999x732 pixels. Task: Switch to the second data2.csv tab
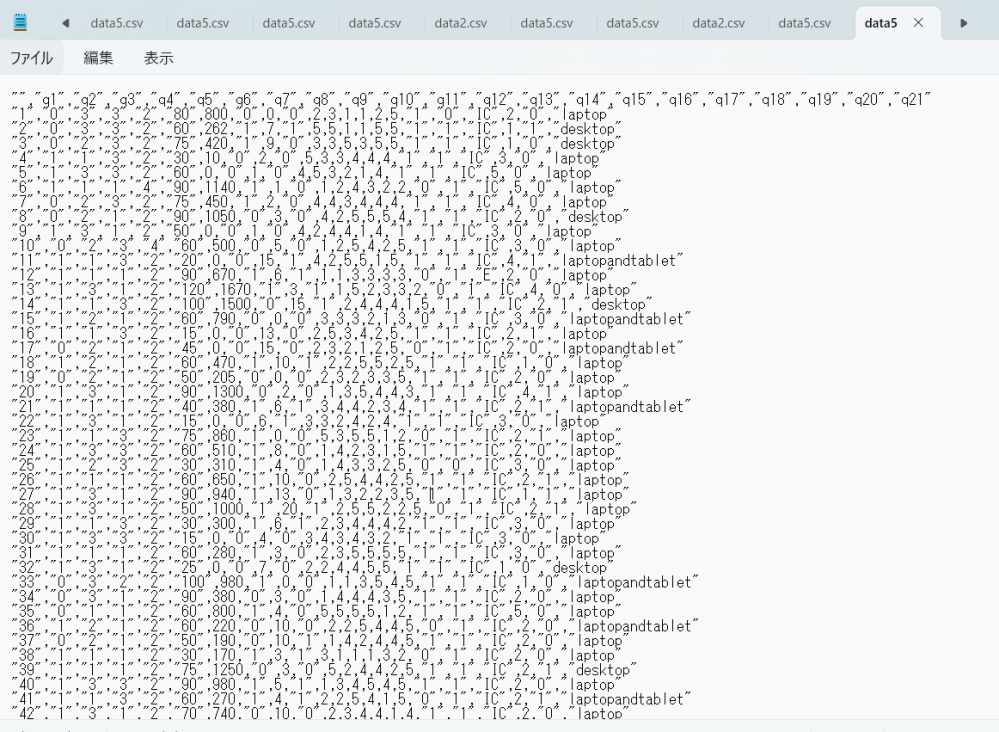[718, 23]
